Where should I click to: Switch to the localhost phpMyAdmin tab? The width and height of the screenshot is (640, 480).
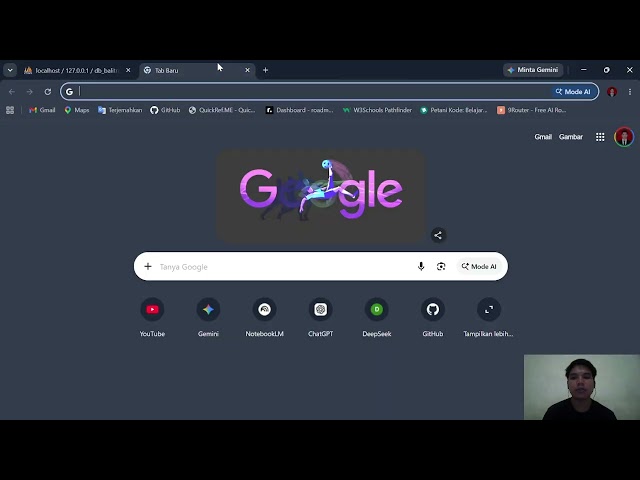point(78,70)
